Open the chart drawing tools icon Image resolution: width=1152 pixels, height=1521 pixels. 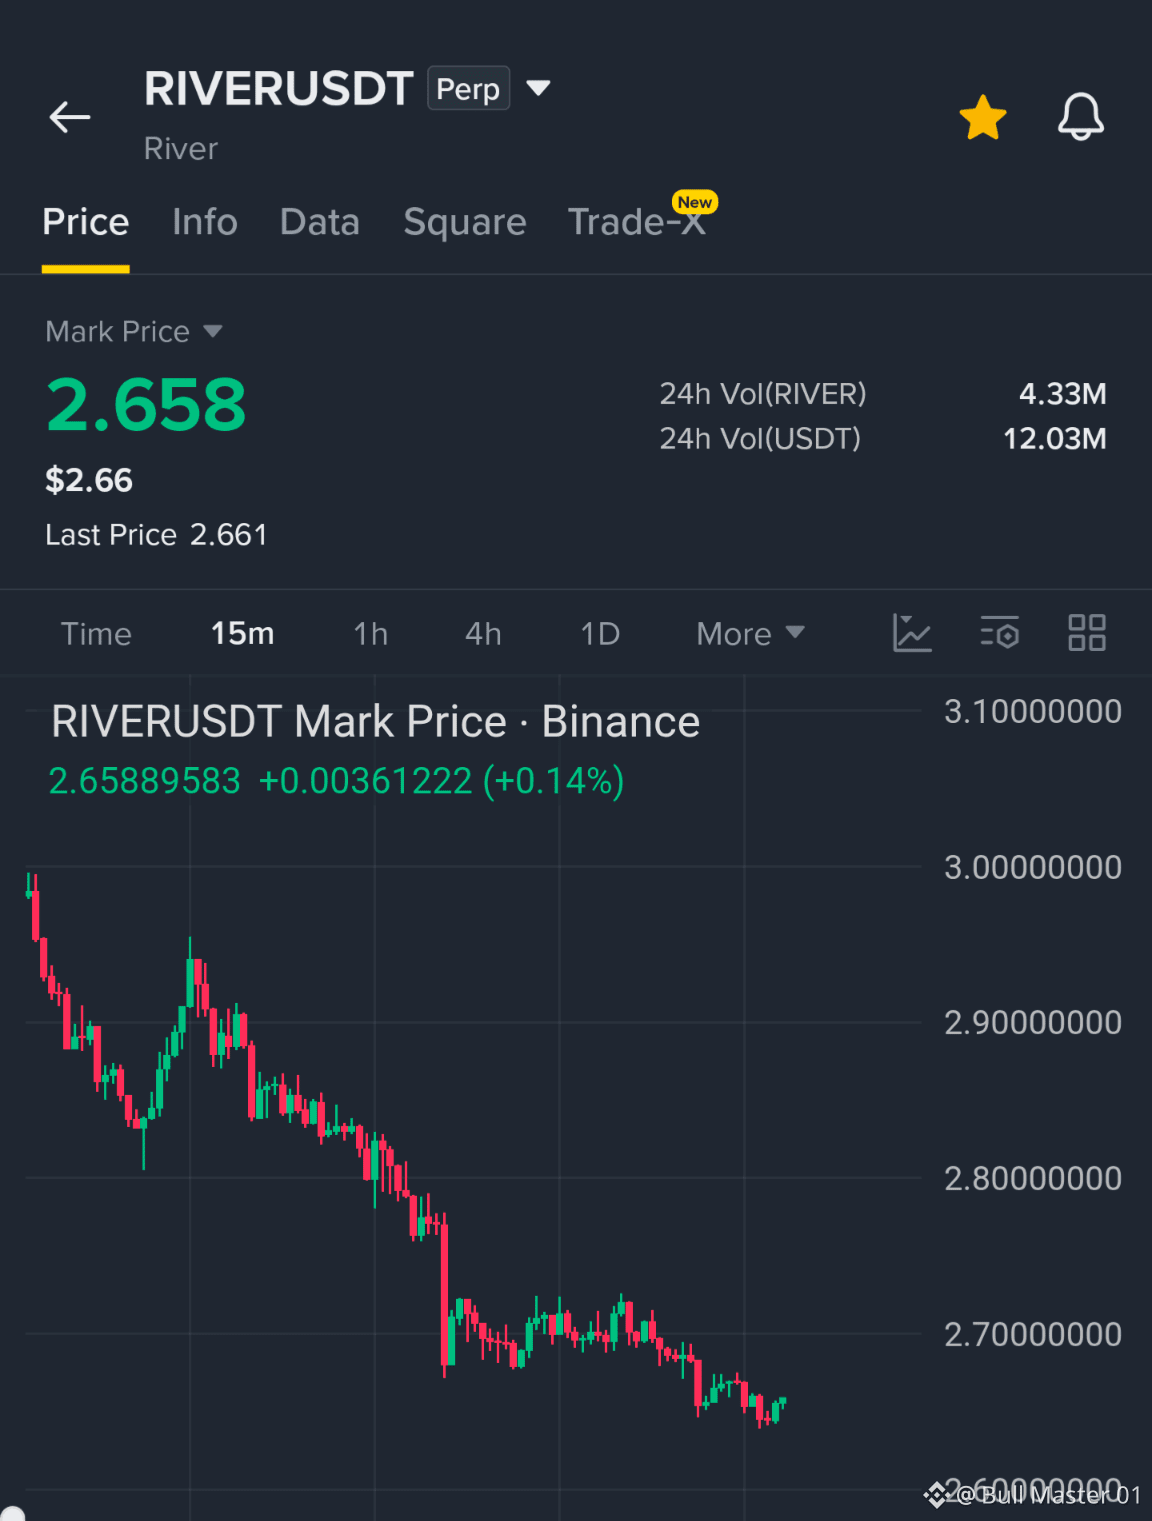tap(912, 633)
